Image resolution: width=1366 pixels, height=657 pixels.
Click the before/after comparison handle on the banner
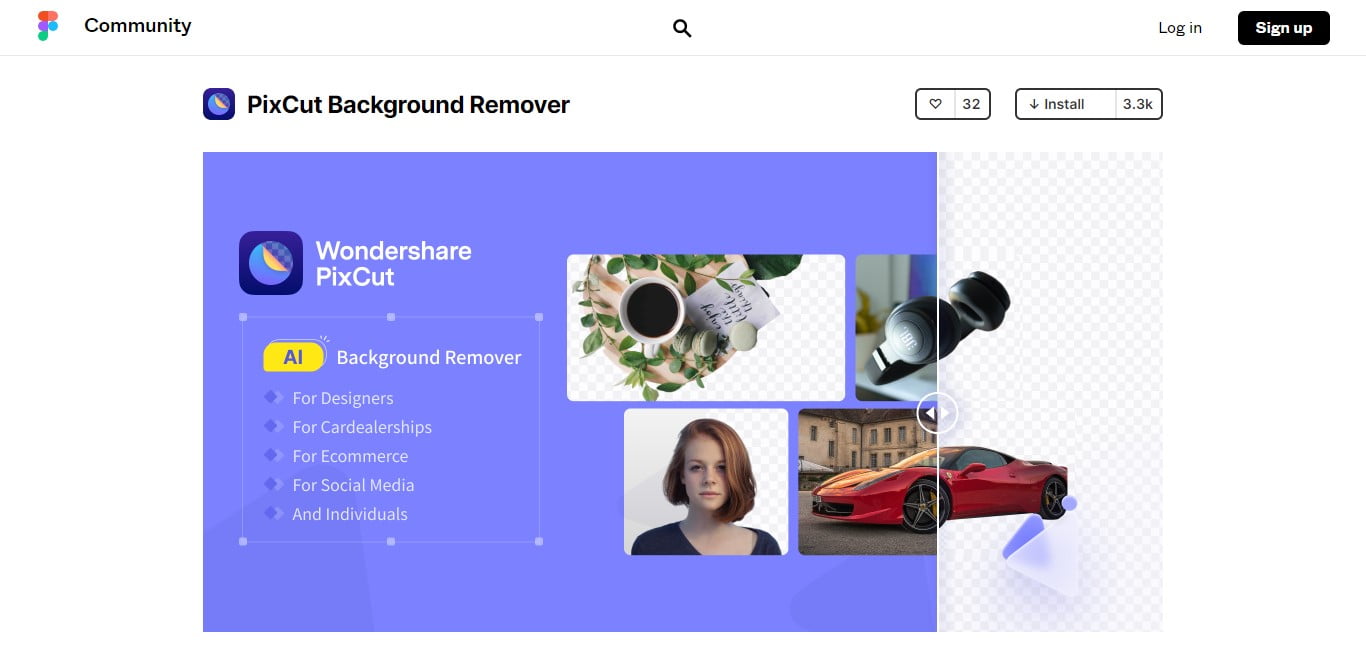(x=937, y=412)
